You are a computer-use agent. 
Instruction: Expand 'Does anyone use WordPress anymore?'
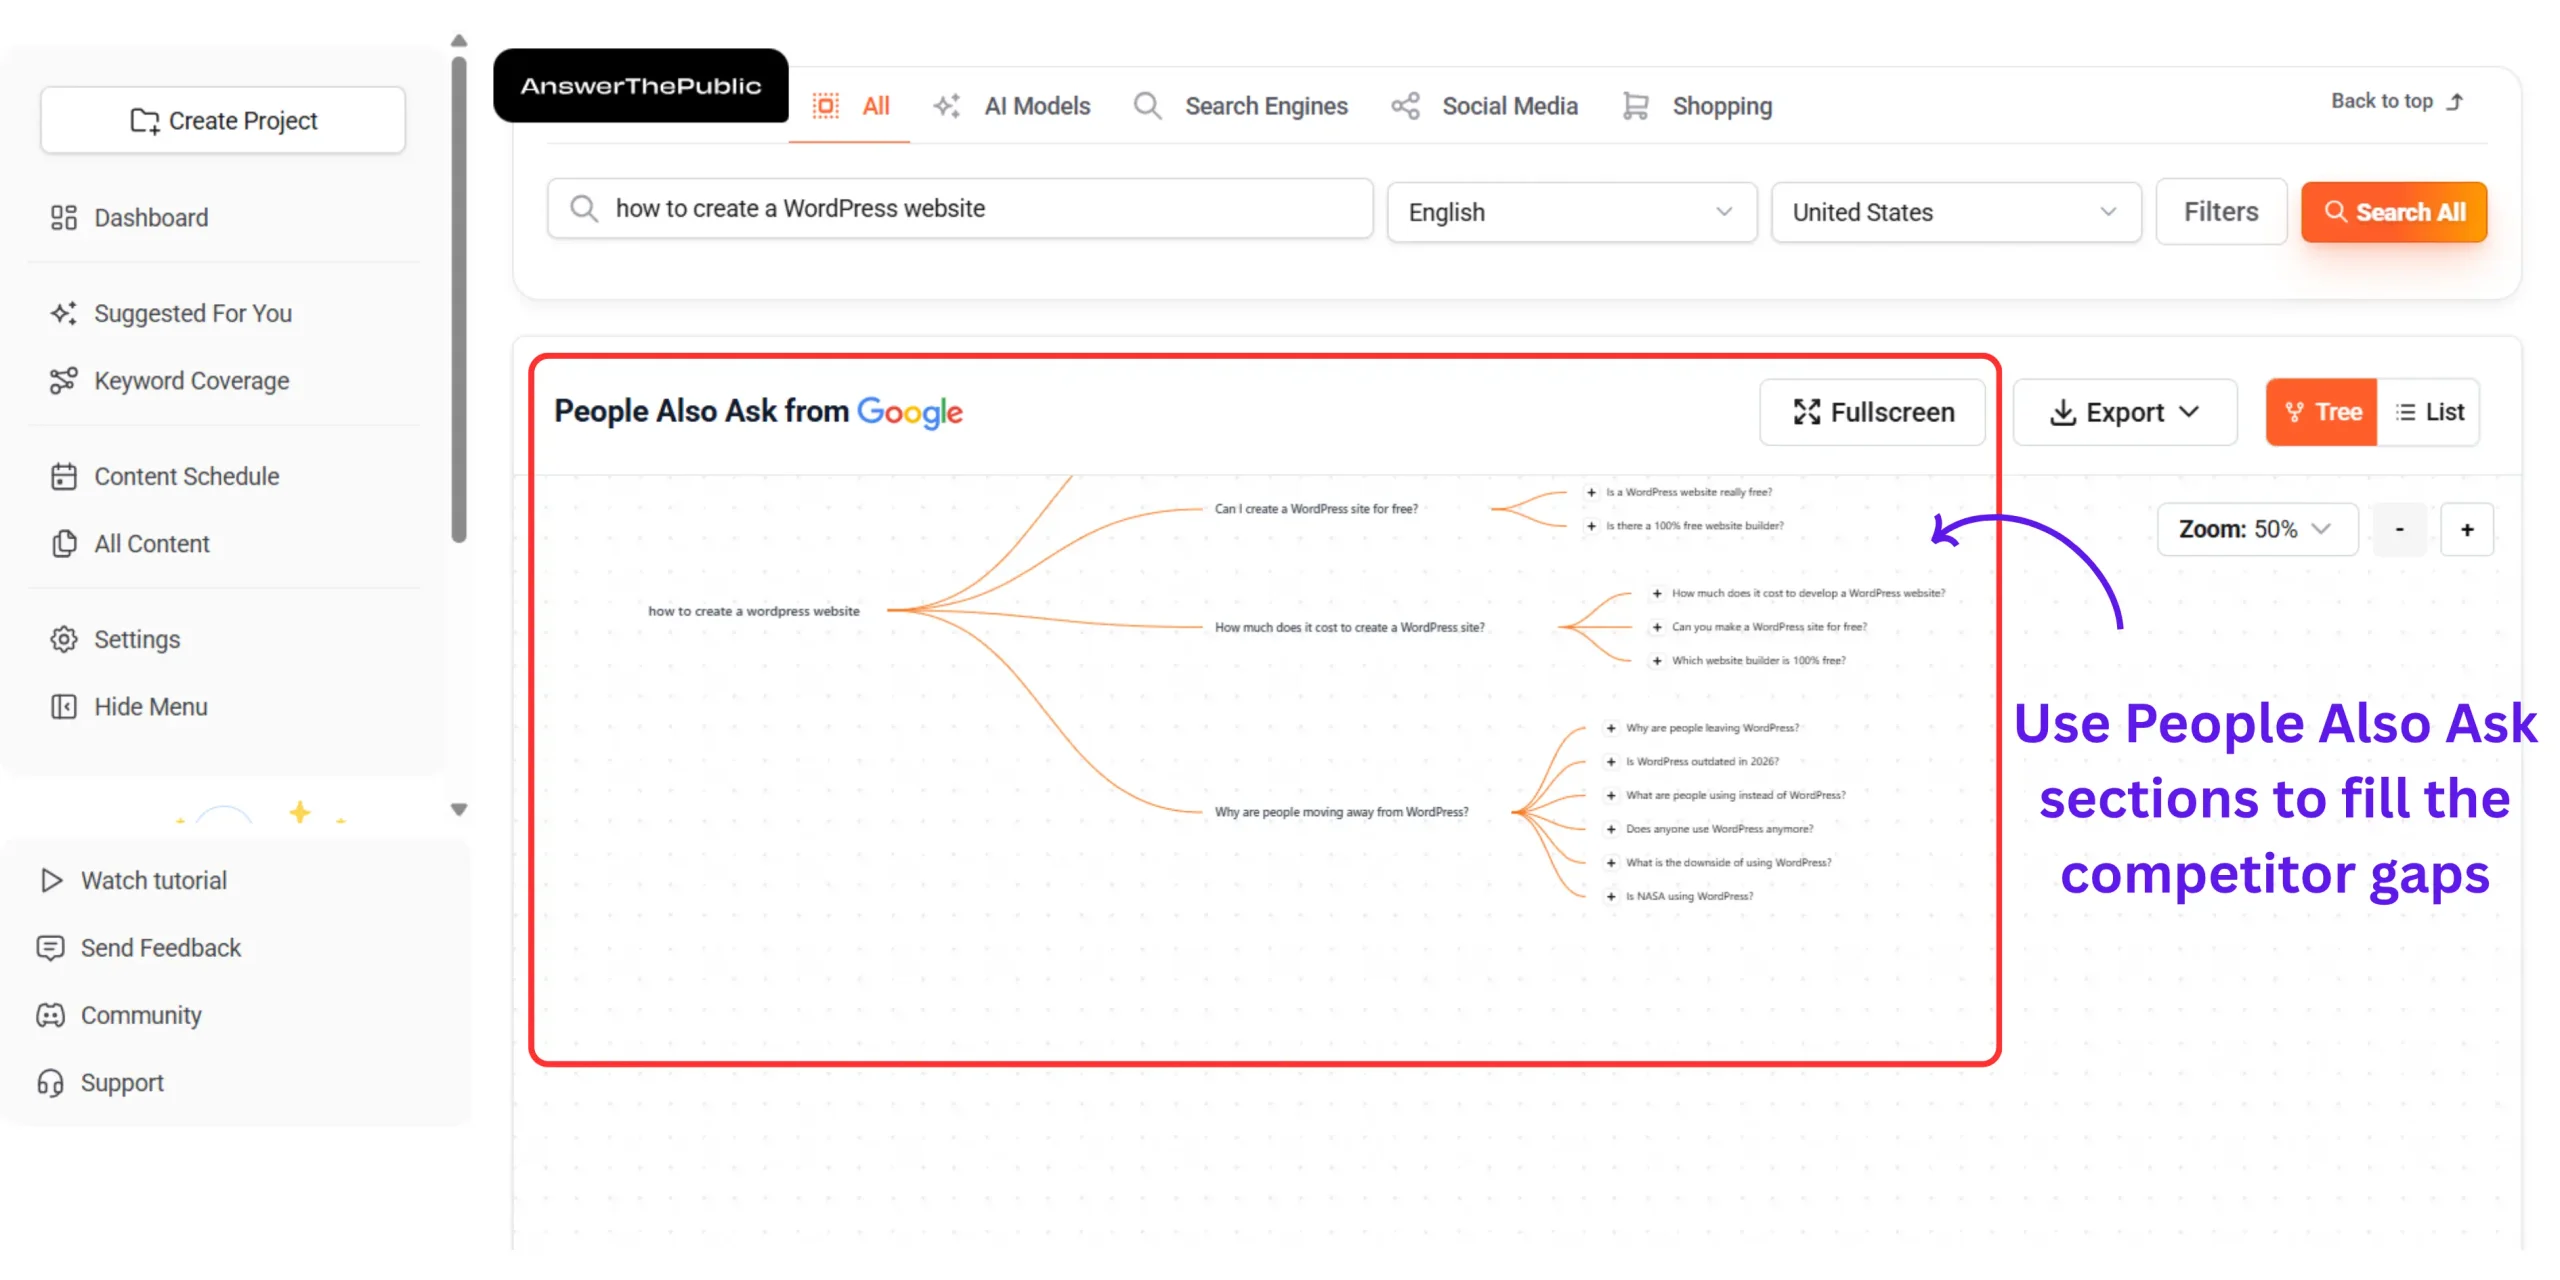point(1611,829)
